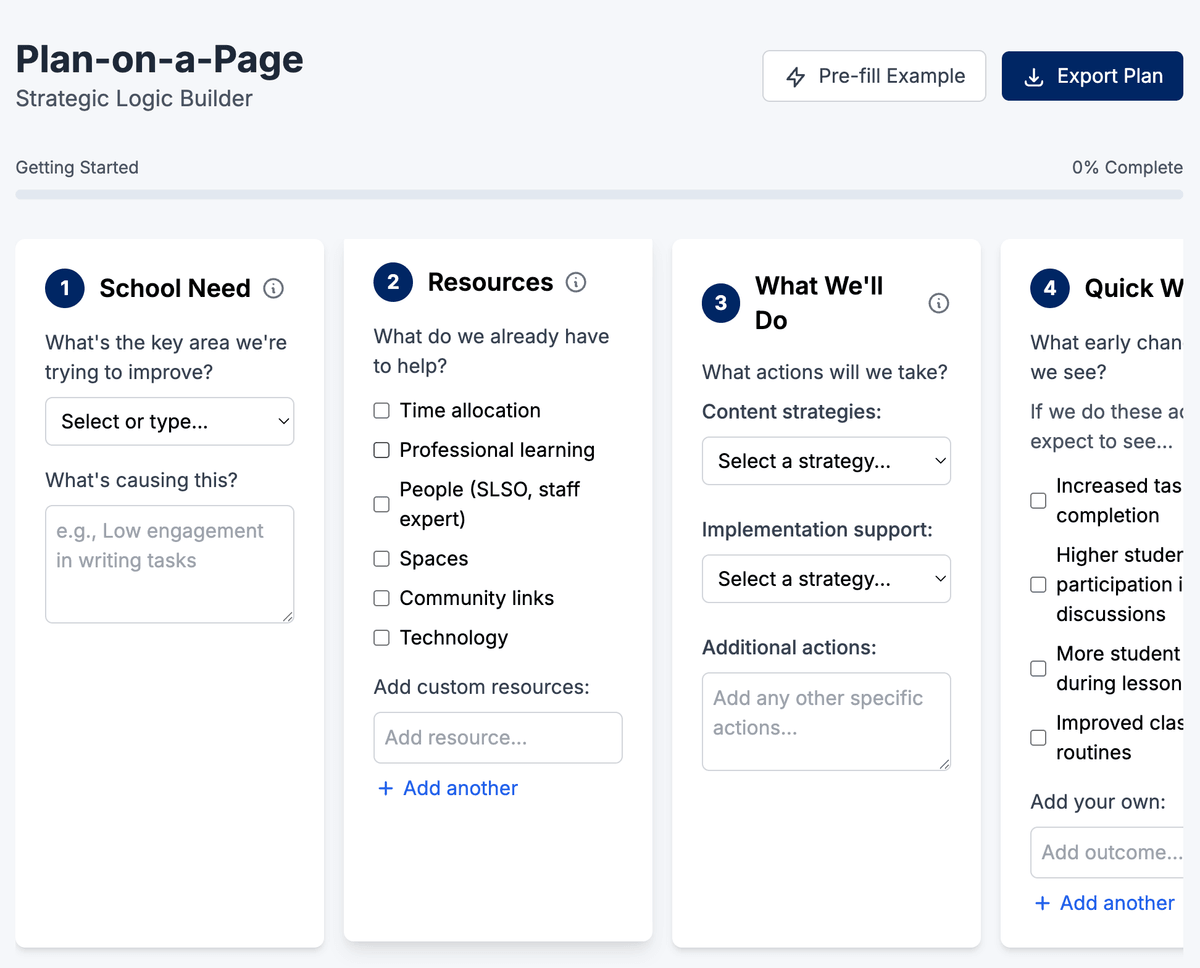Tick the Technology checkbox

(x=381, y=638)
